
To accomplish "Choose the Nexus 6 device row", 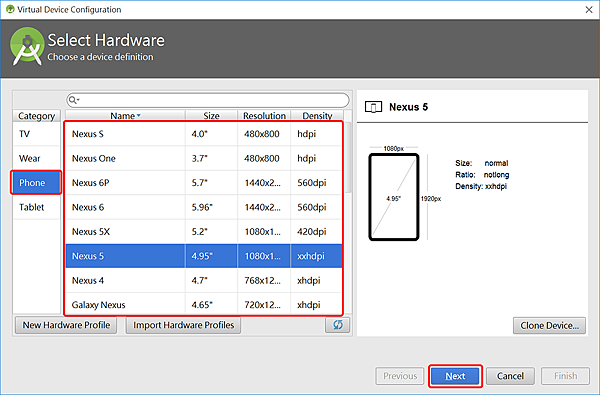I will click(x=204, y=207).
